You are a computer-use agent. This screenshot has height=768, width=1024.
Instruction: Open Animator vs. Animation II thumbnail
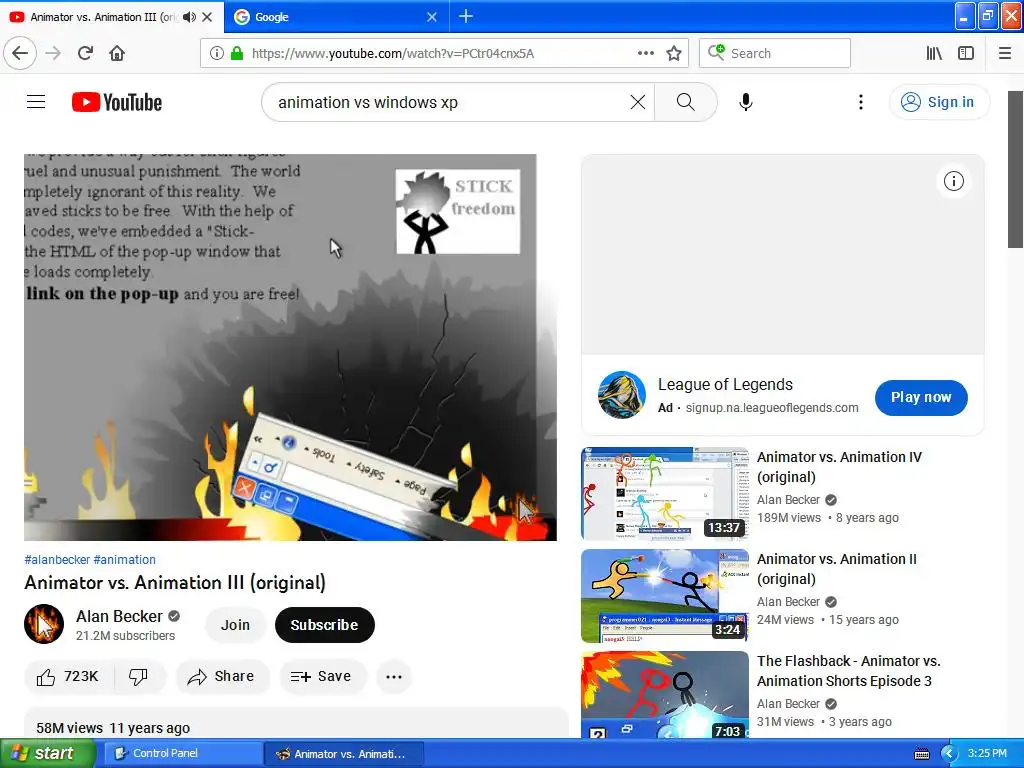[665, 596]
